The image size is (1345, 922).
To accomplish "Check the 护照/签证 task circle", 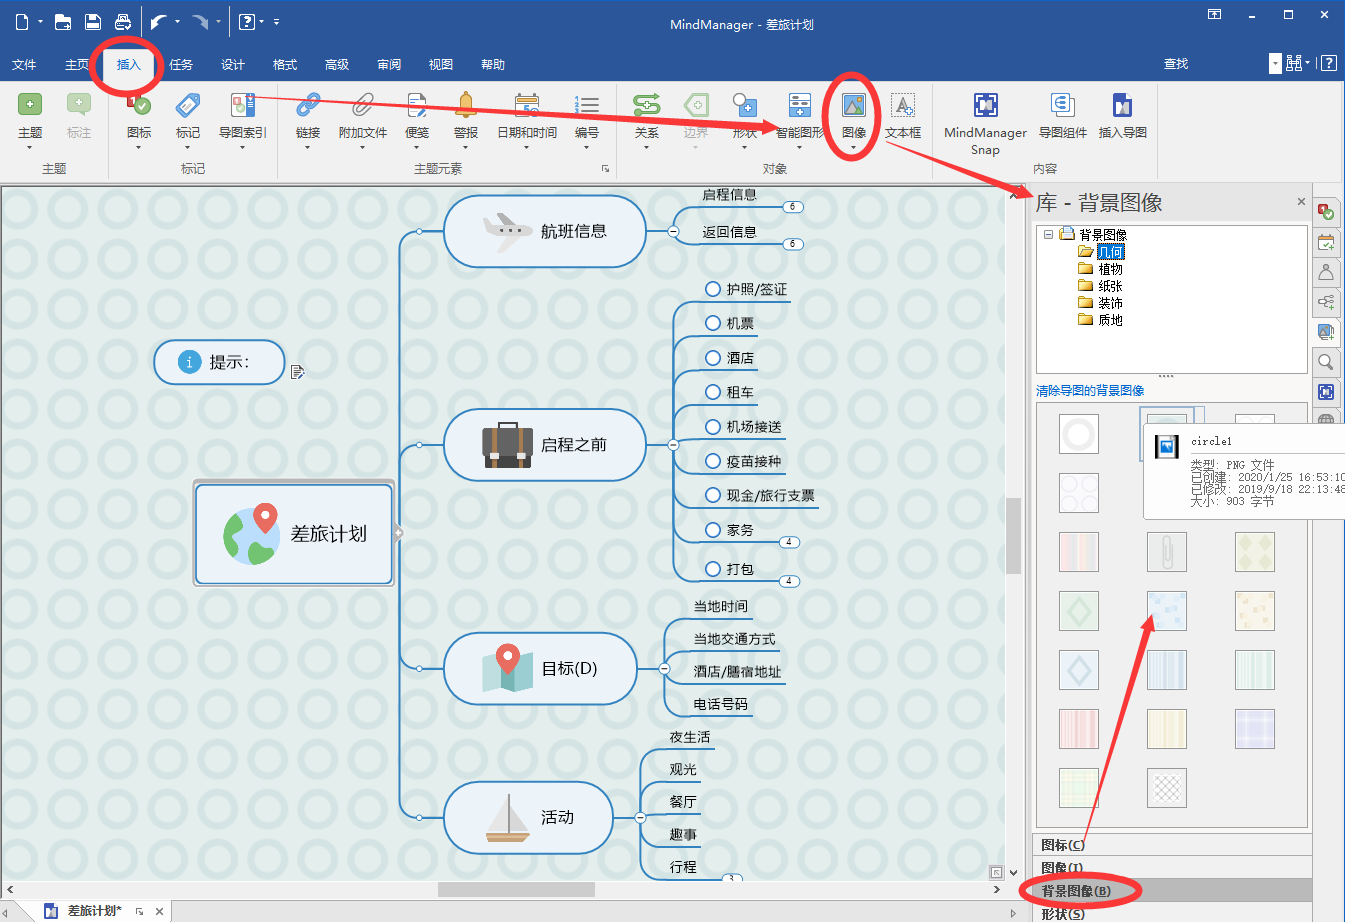I will click(713, 289).
